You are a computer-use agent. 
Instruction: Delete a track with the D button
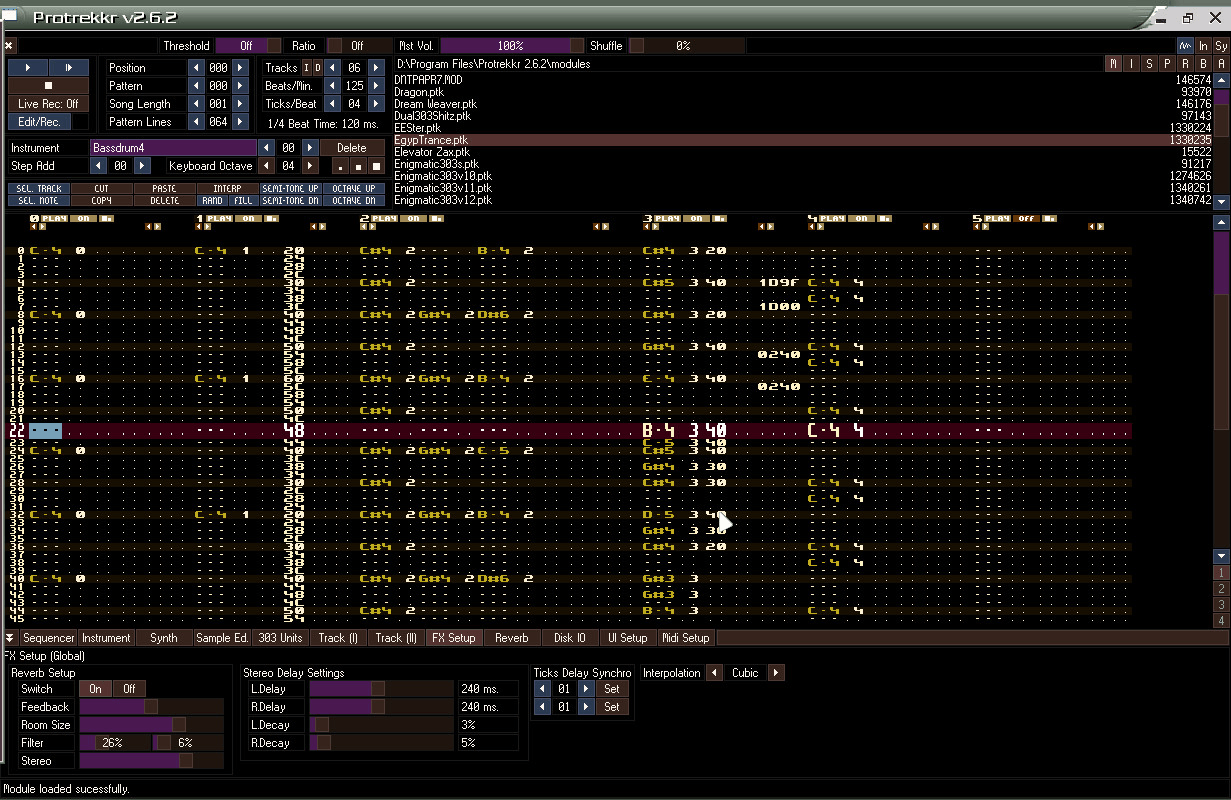(x=318, y=68)
